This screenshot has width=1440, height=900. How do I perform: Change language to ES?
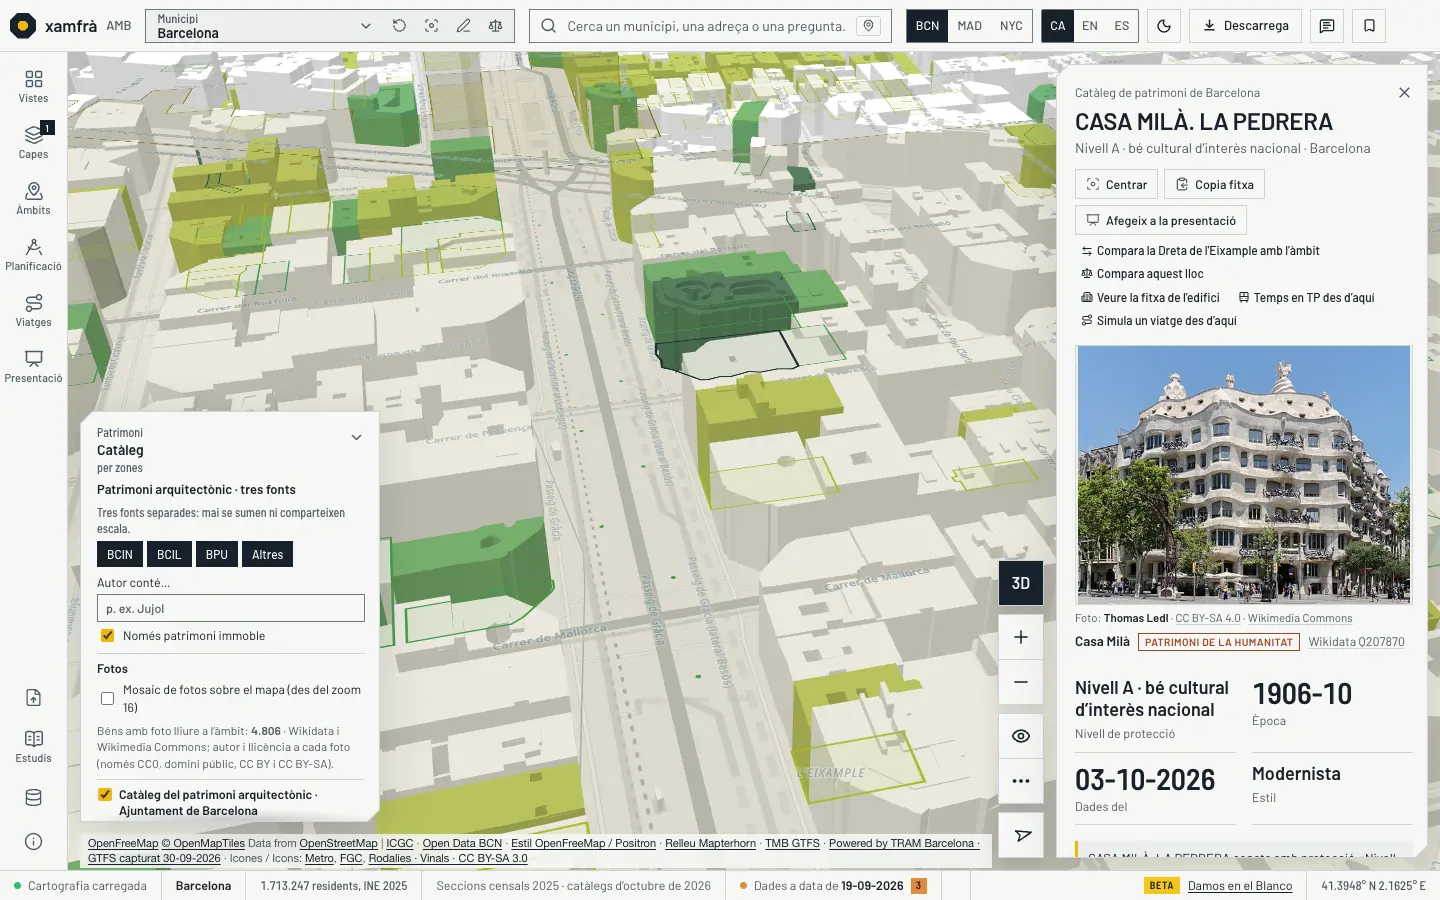1122,26
